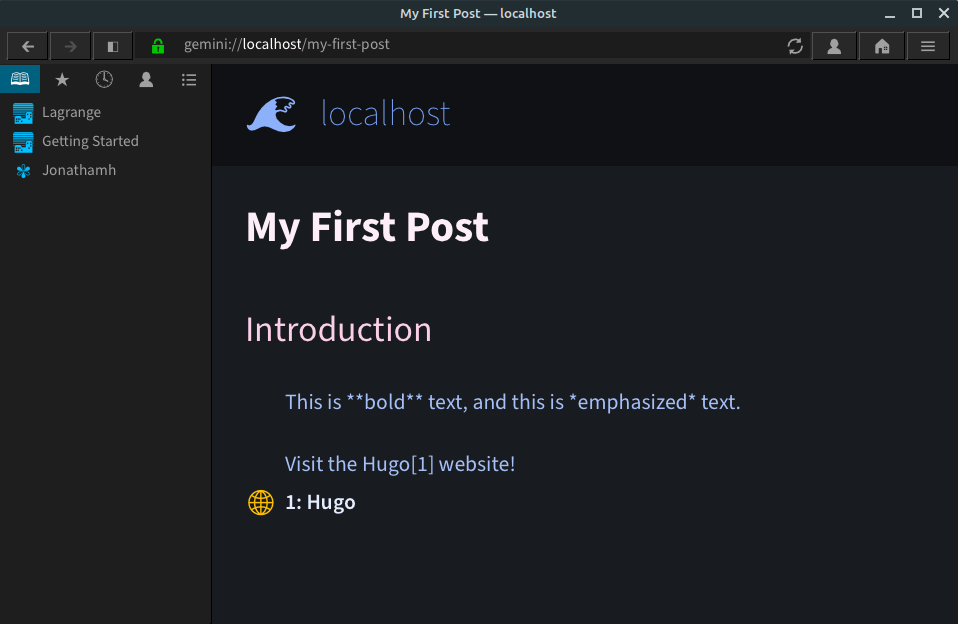Screen dimensions: 958x624
Task: Open the hamburger main menu
Action: [928, 46]
